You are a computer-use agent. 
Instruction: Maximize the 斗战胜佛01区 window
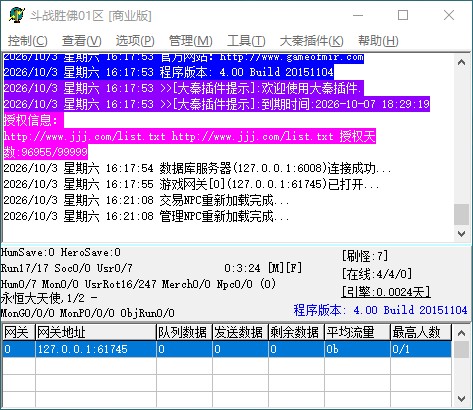pyautogui.click(x=403, y=15)
